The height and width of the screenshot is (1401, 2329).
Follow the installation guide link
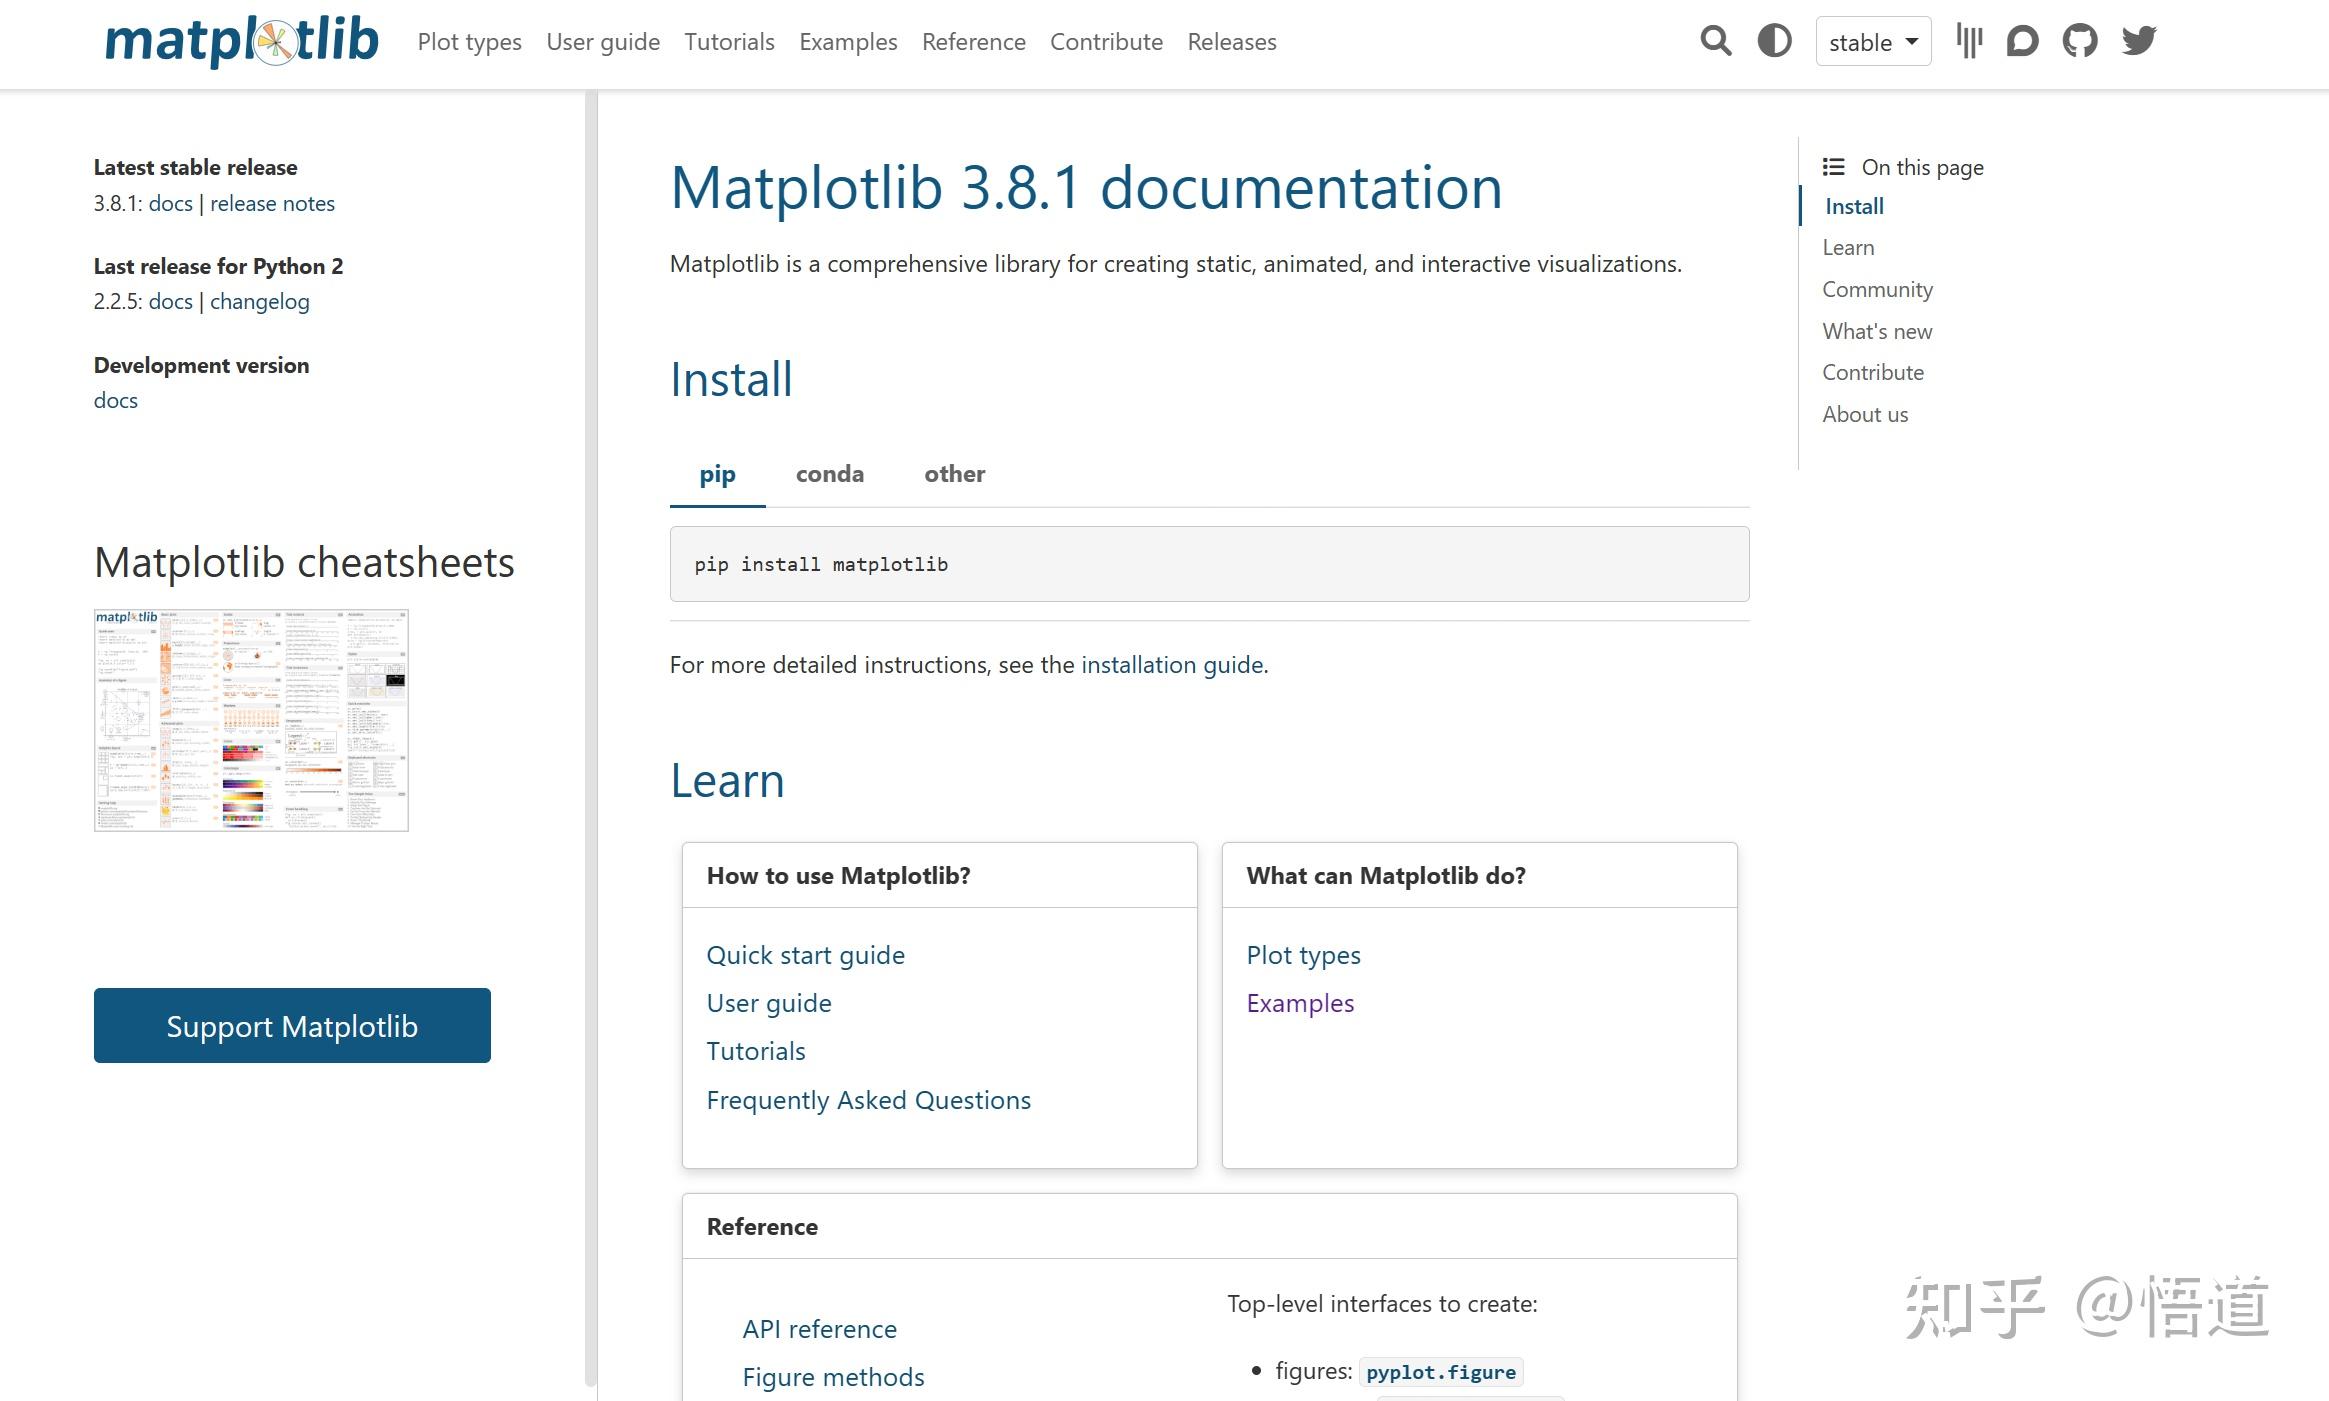(1172, 665)
